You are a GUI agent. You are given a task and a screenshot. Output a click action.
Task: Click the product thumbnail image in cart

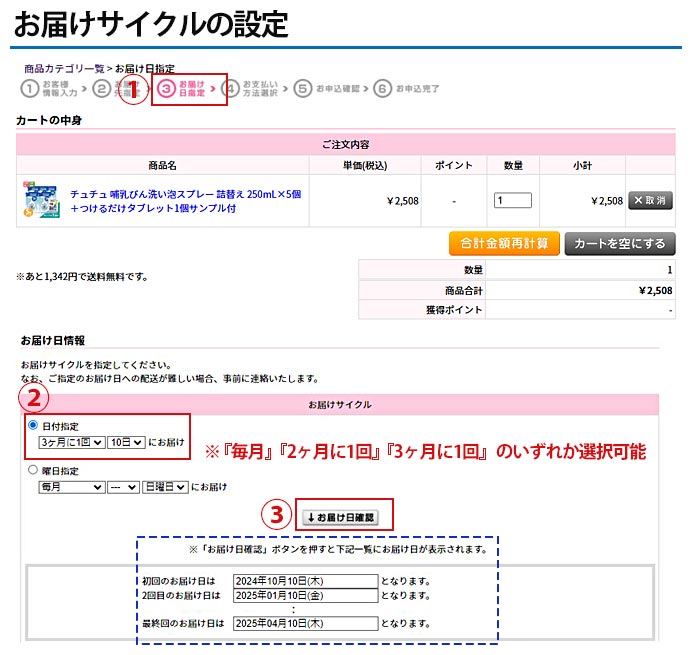point(41,200)
